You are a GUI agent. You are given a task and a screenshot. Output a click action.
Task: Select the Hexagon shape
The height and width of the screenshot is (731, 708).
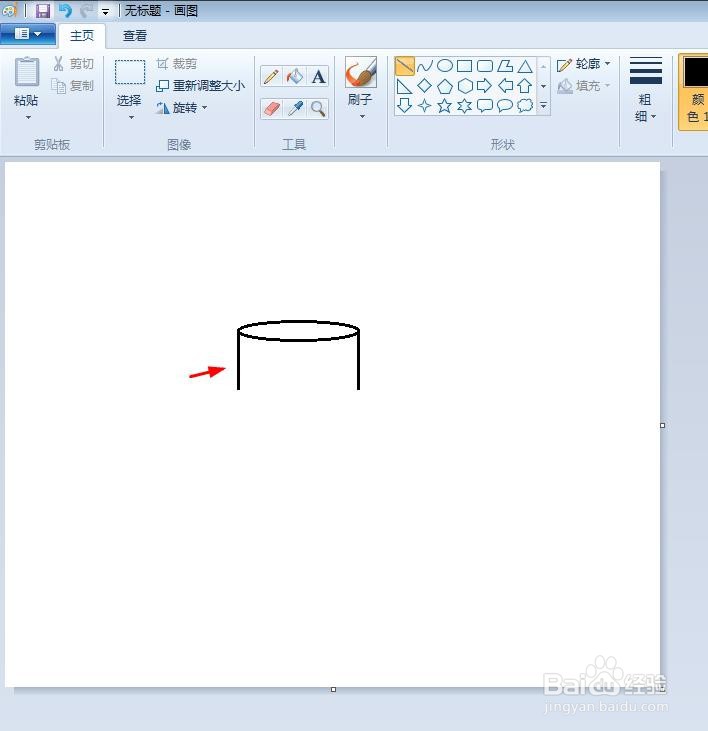[x=465, y=86]
